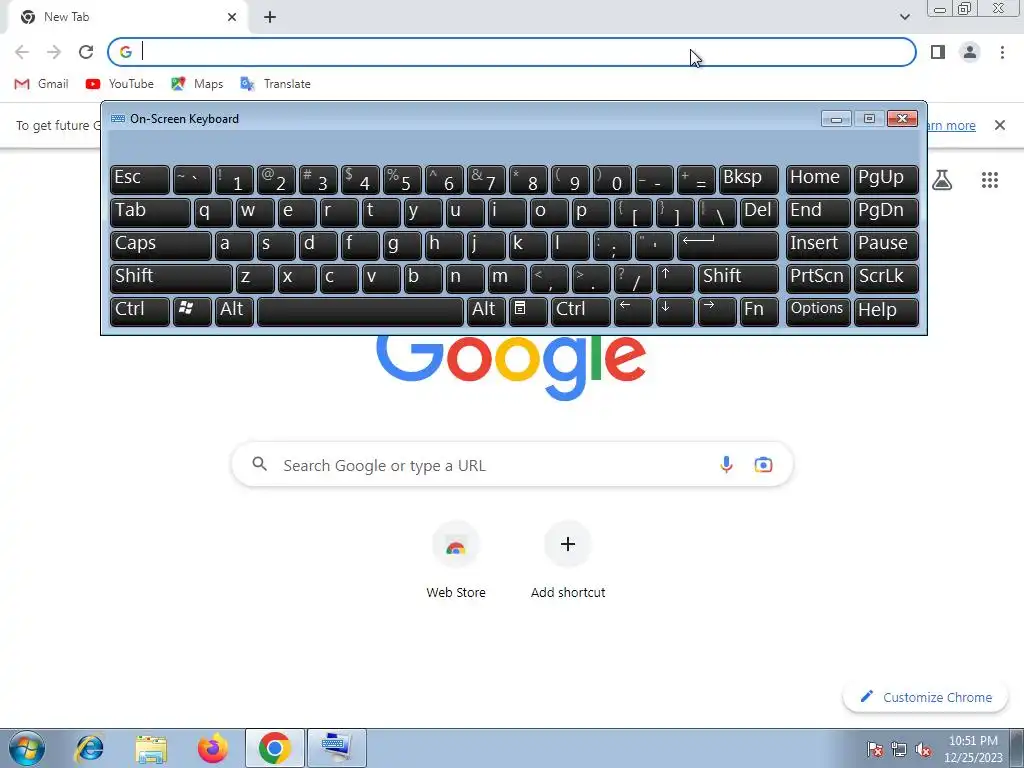Viewport: 1024px width, 768px height.
Task: Toggle the left Shift key
Action: [171, 278]
